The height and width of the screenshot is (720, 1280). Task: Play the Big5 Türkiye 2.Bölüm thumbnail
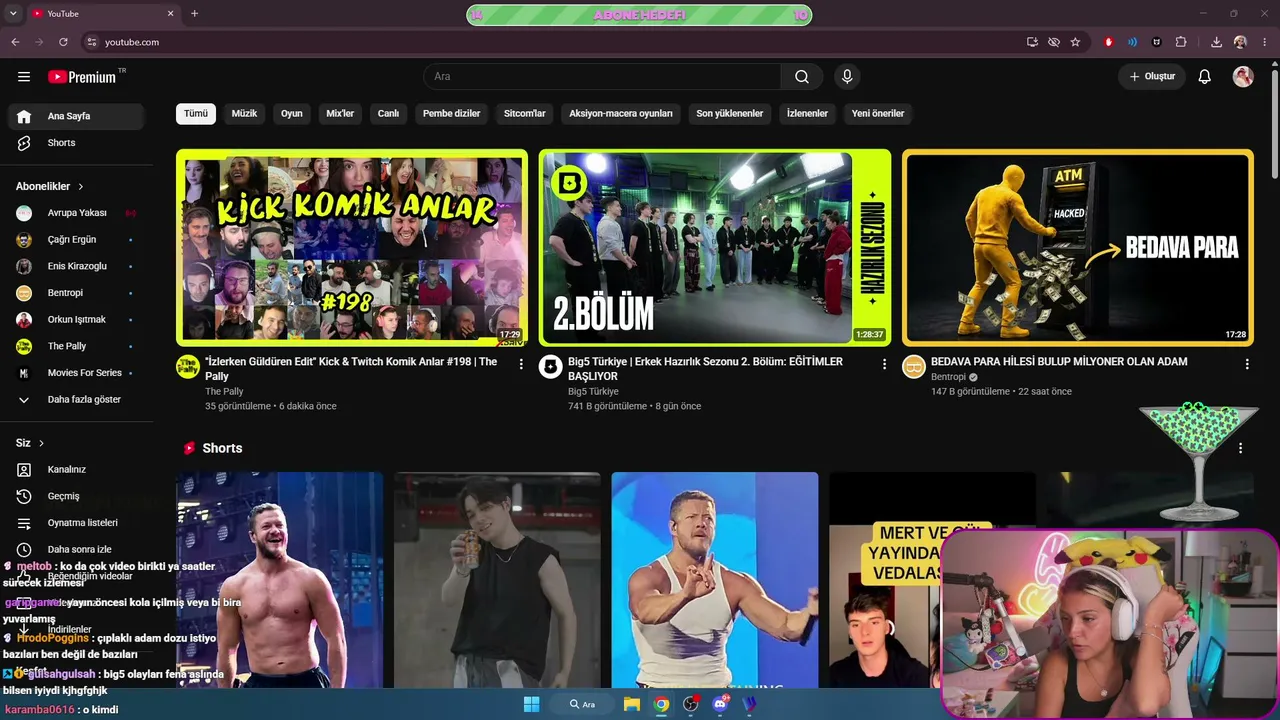click(715, 248)
